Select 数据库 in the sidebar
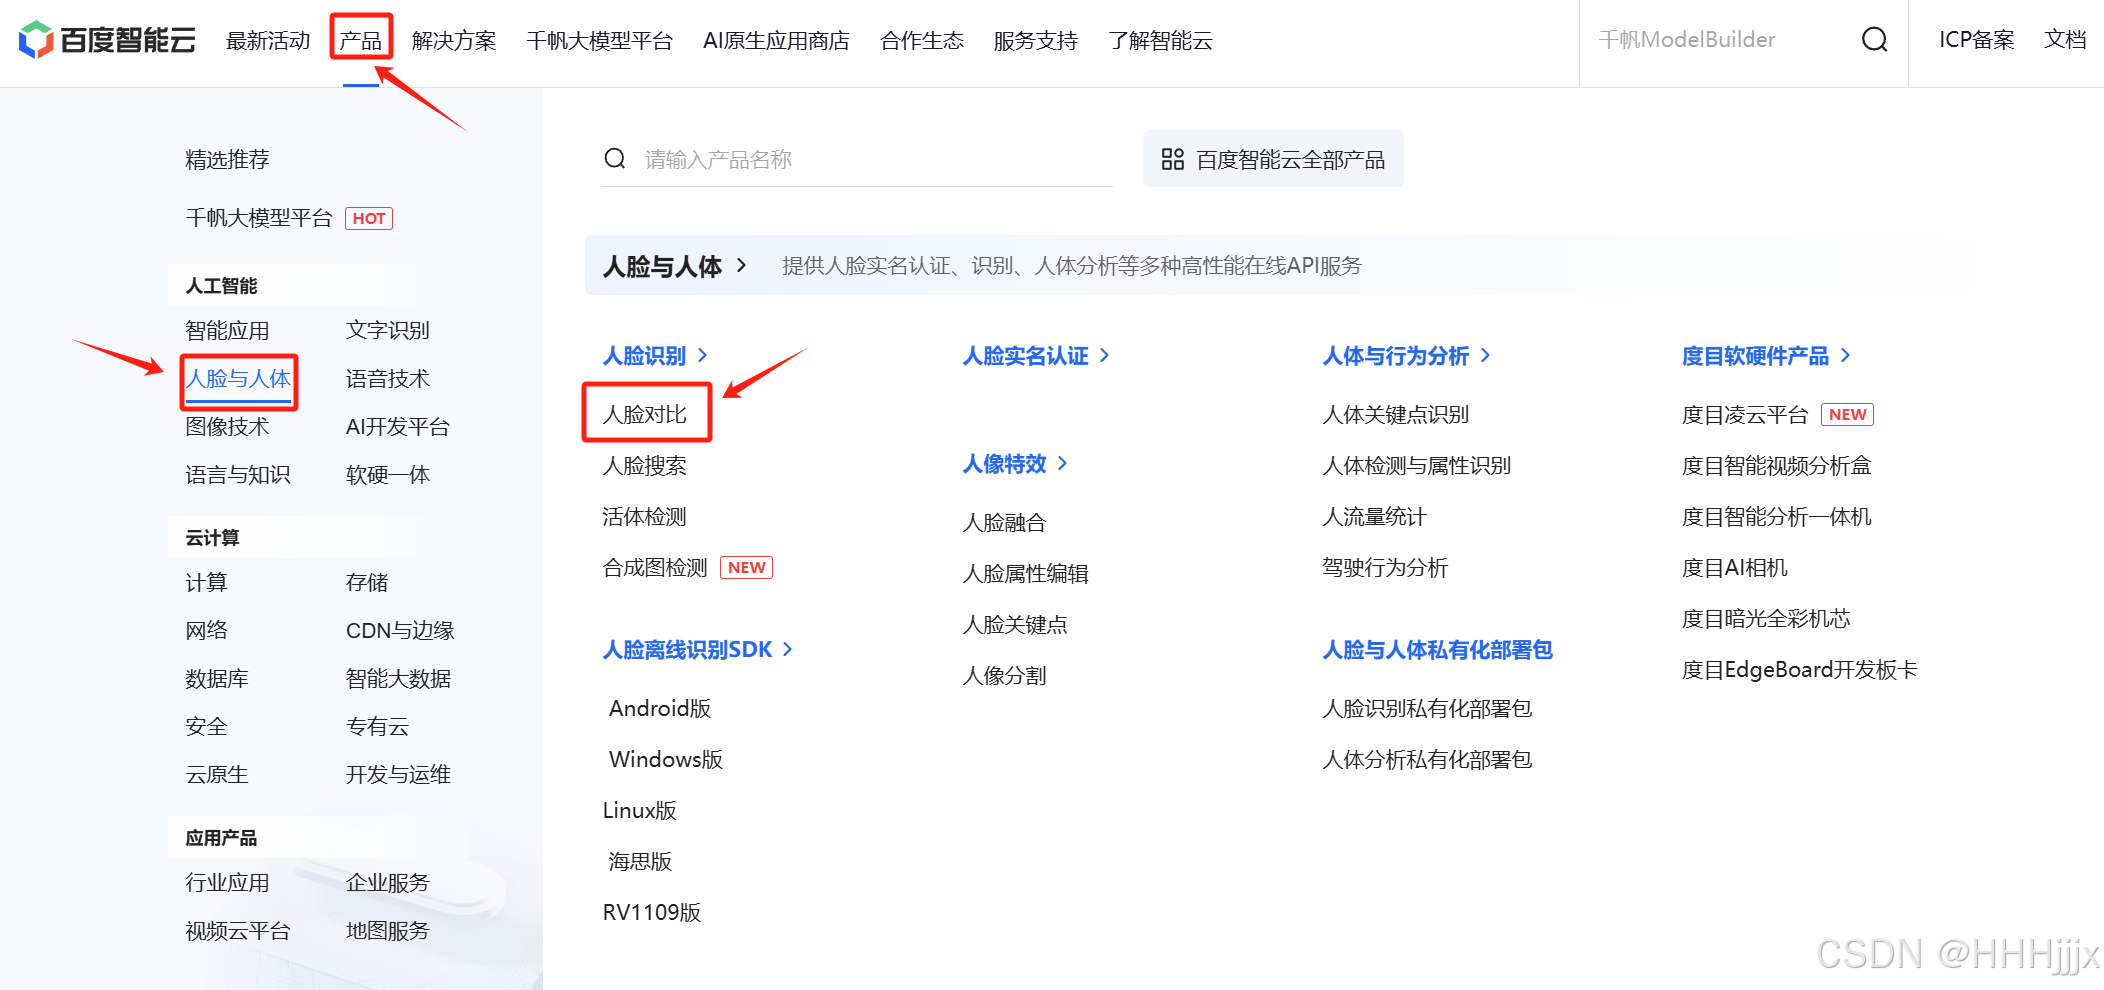Screen dimensions: 2104x990 click(x=217, y=679)
